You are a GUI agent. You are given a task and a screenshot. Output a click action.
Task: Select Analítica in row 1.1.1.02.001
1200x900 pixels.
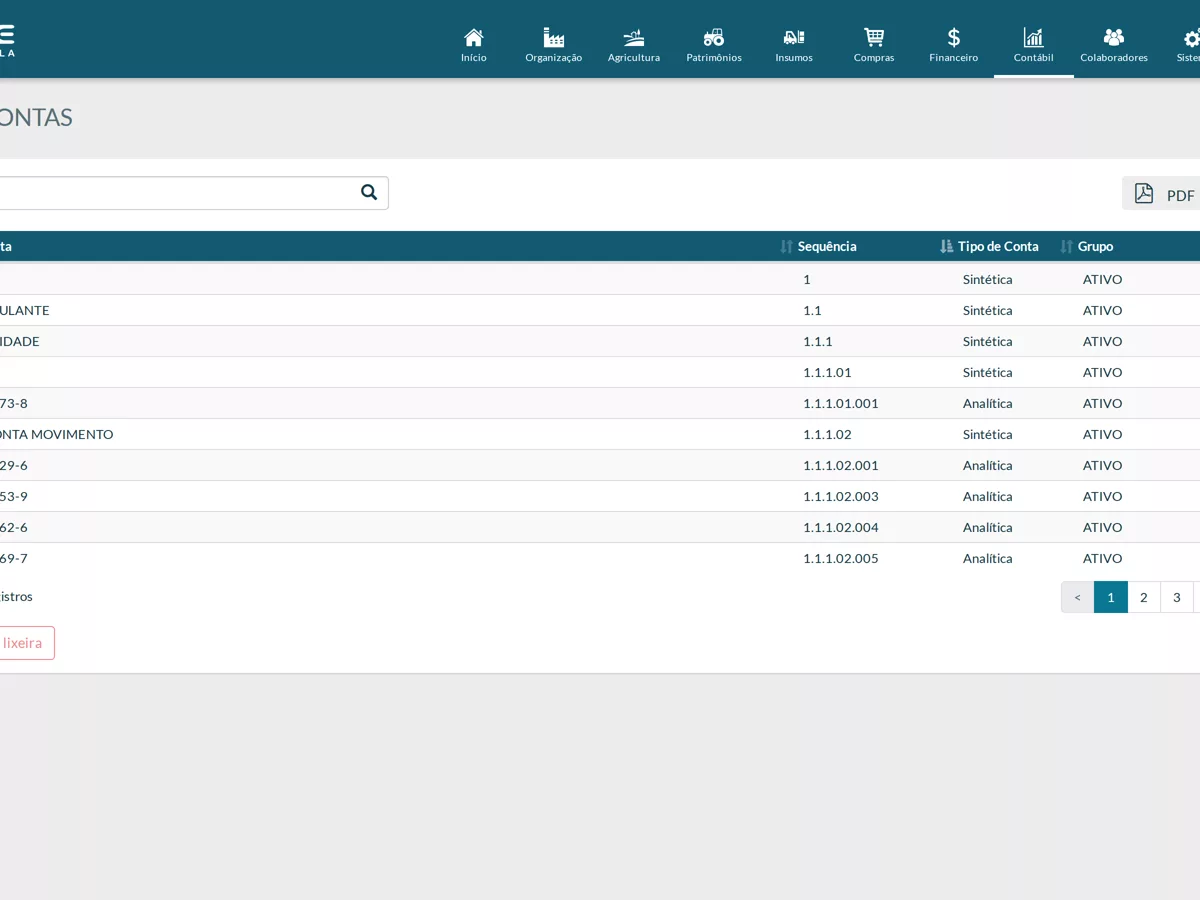987,465
